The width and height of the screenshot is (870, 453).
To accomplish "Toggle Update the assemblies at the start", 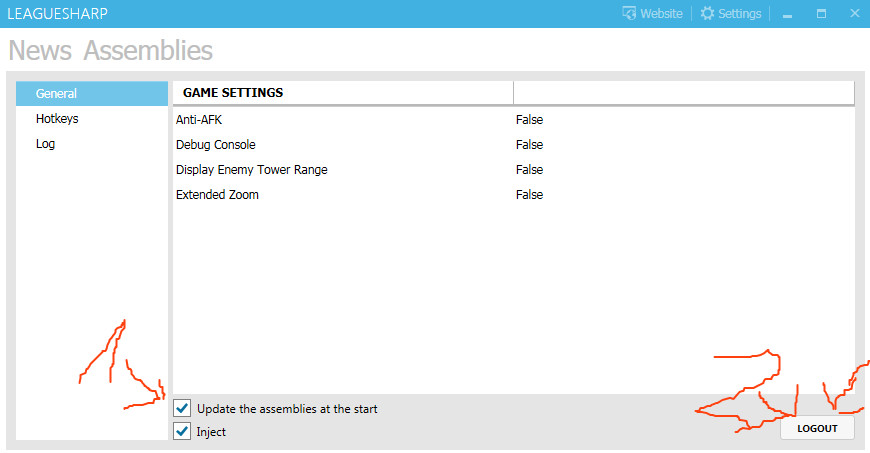I will (x=182, y=408).
